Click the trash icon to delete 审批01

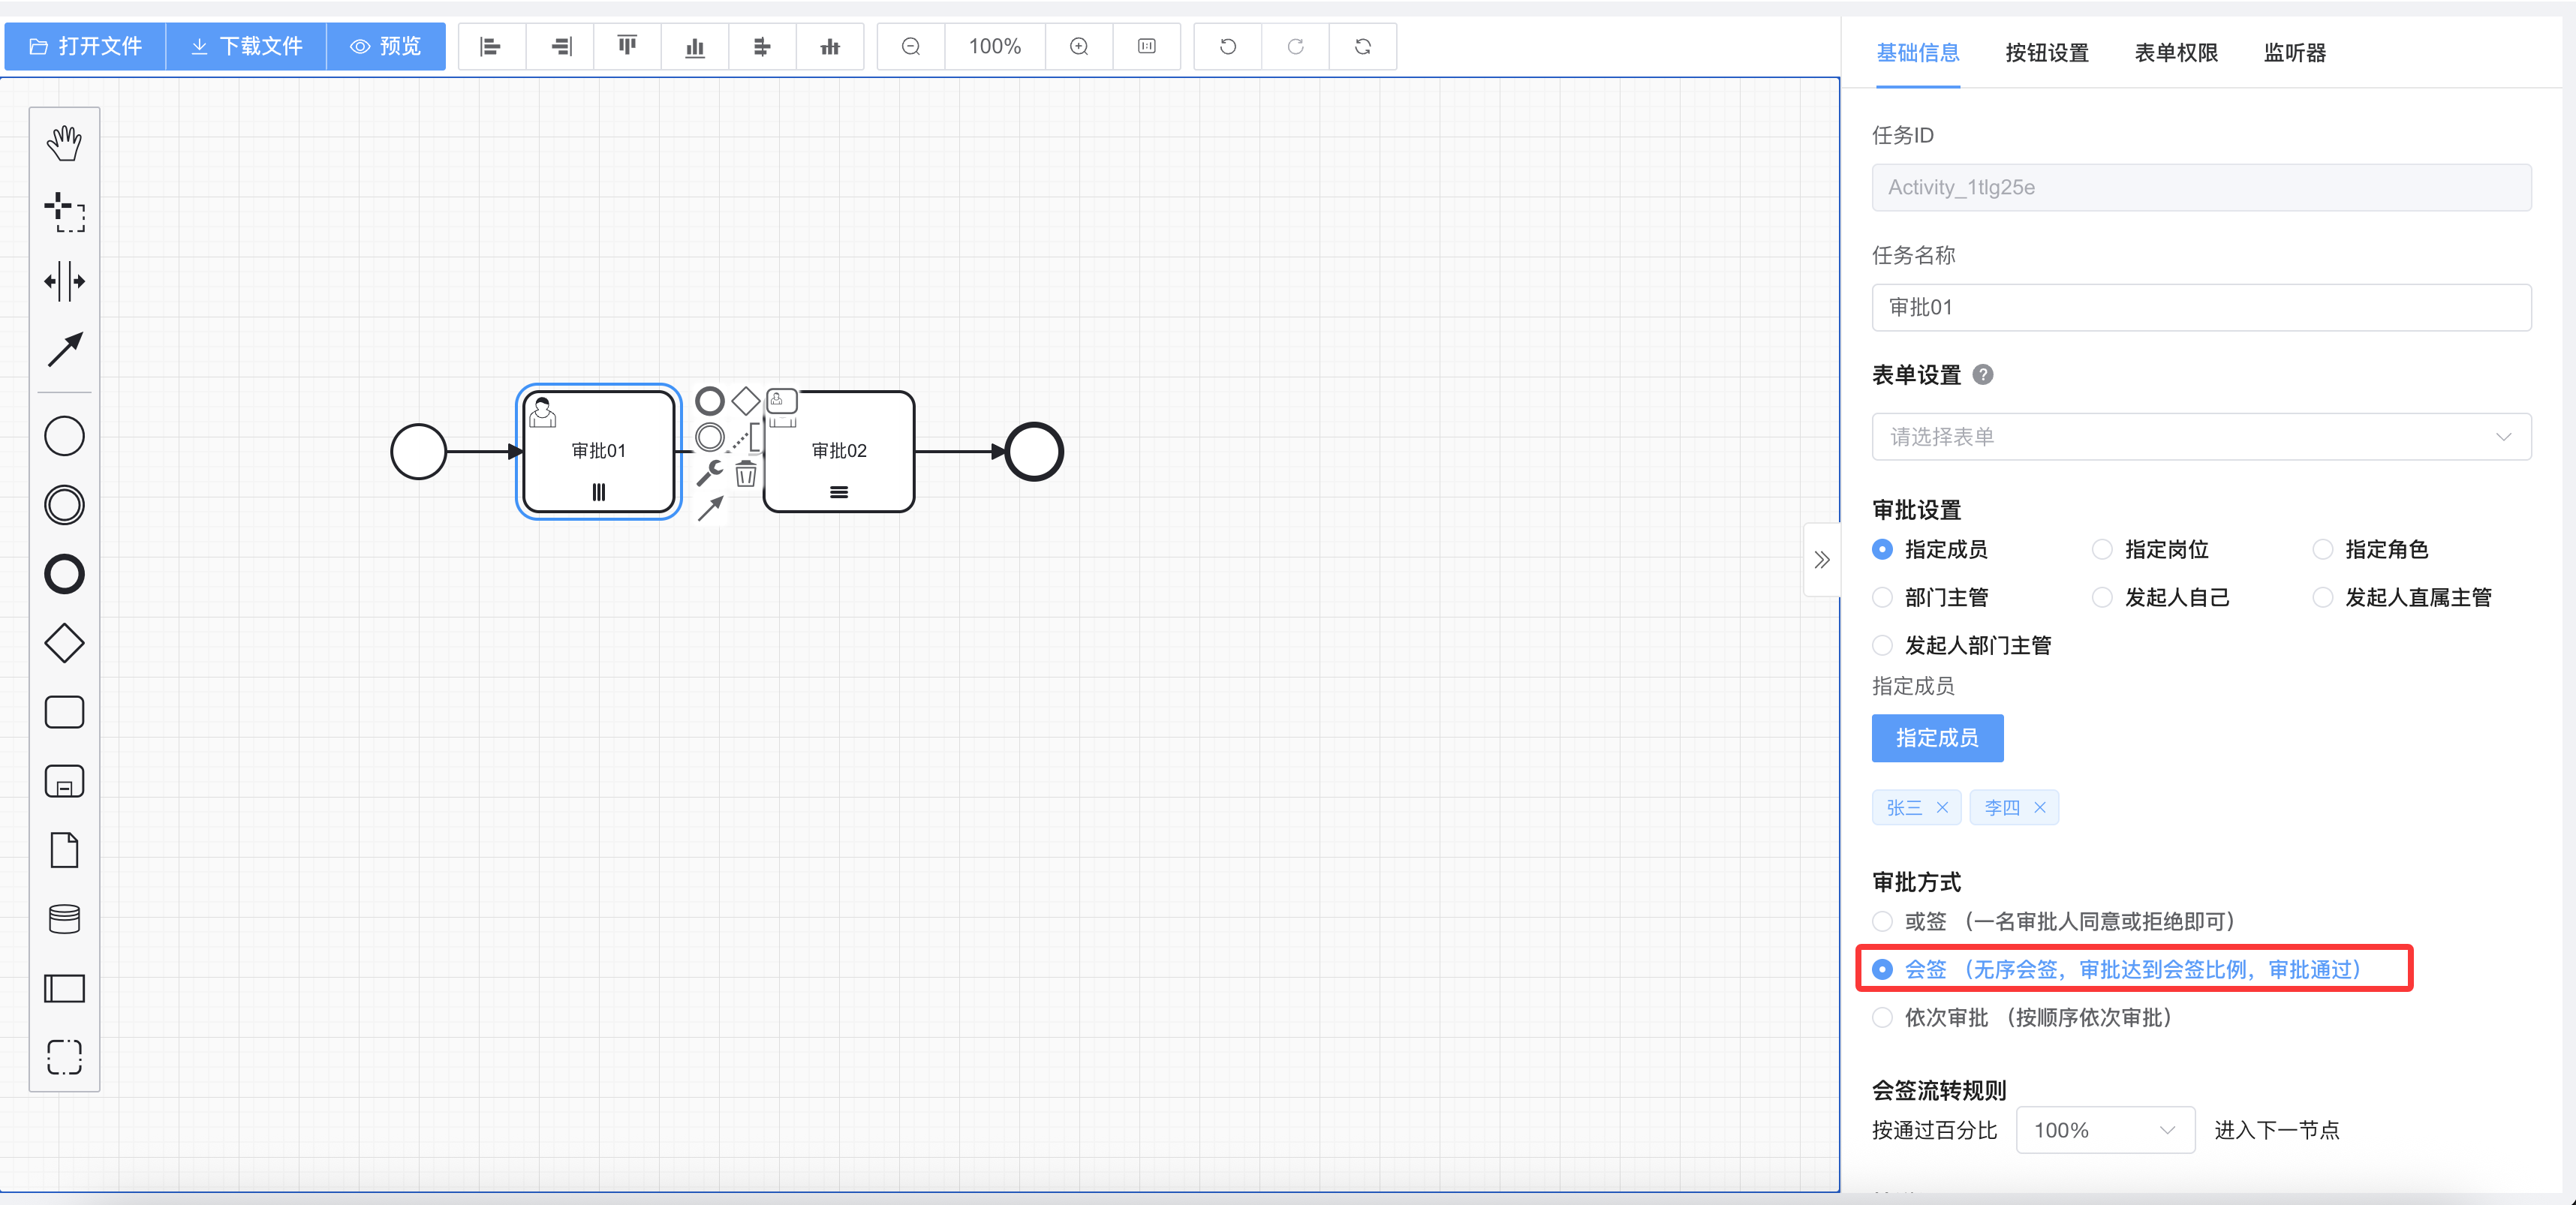click(746, 474)
